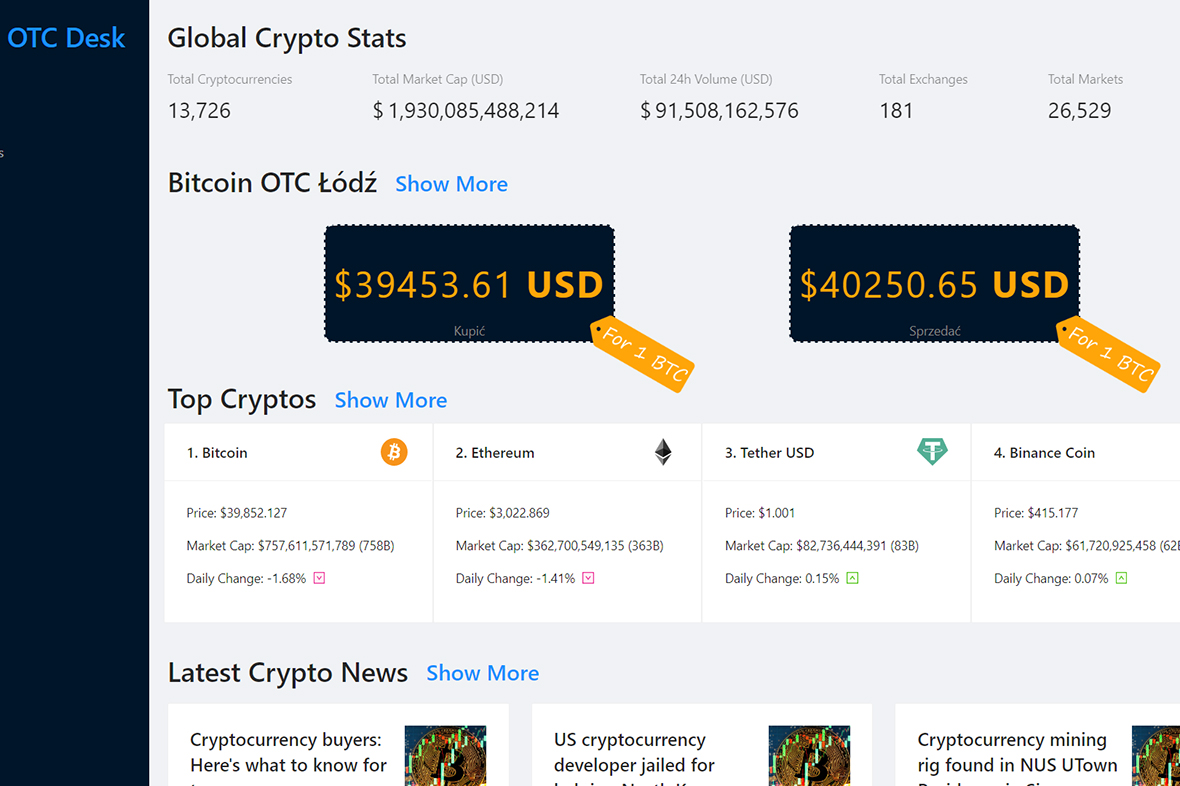Open Show More next to Bitcoin OTC Łódź
This screenshot has width=1180, height=786.
[451, 184]
